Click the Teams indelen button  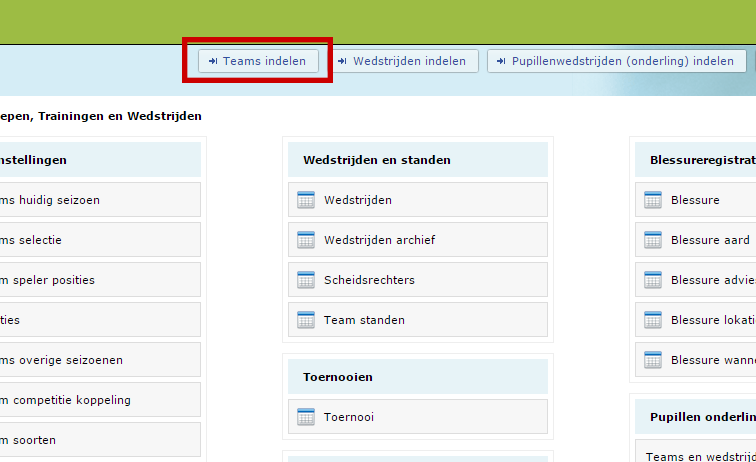(258, 61)
